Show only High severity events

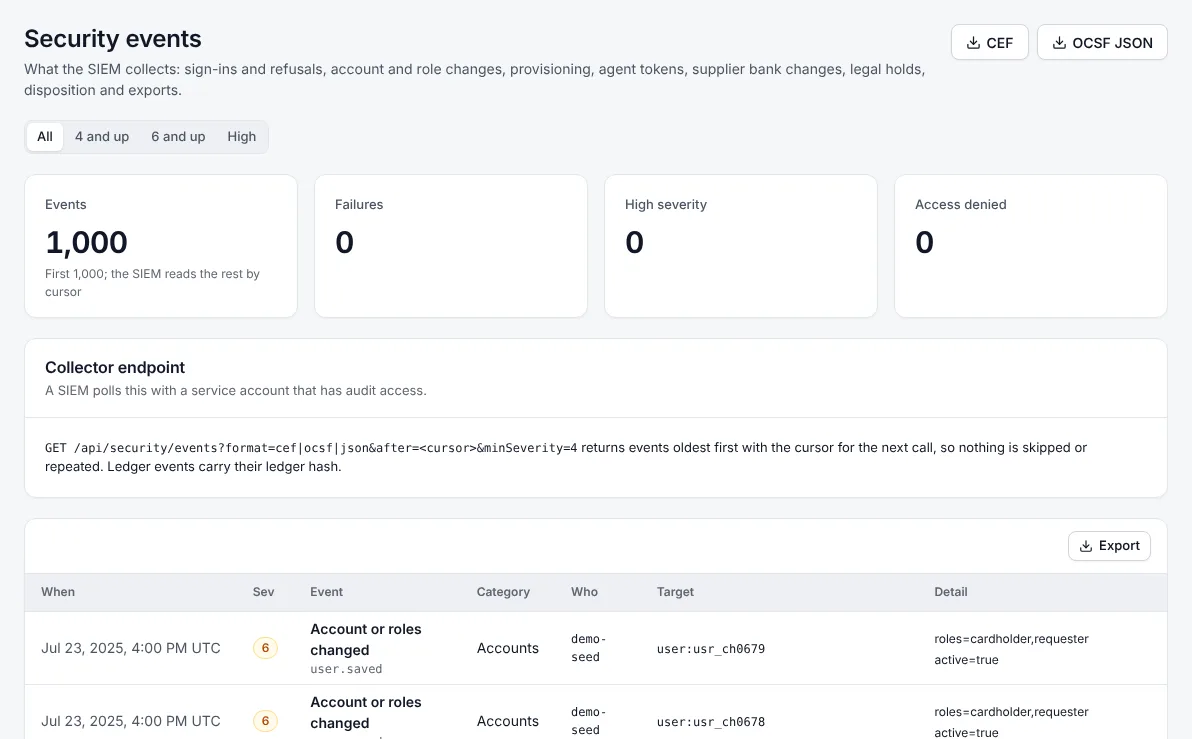242,137
